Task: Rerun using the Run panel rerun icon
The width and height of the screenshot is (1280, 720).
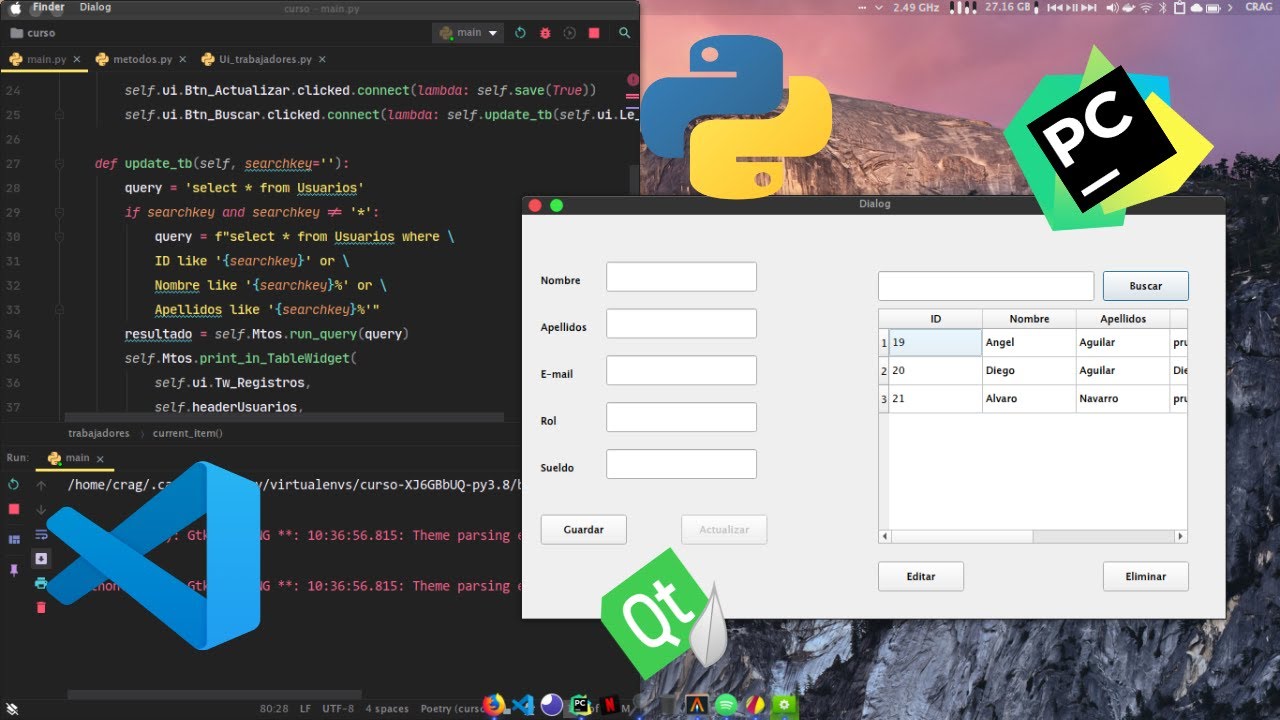Action: 14,484
